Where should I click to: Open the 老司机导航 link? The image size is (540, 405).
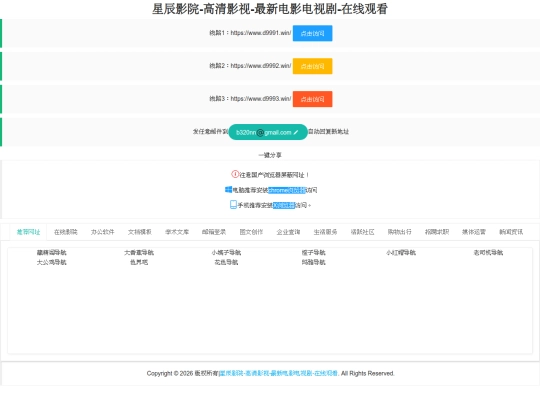pos(488,252)
